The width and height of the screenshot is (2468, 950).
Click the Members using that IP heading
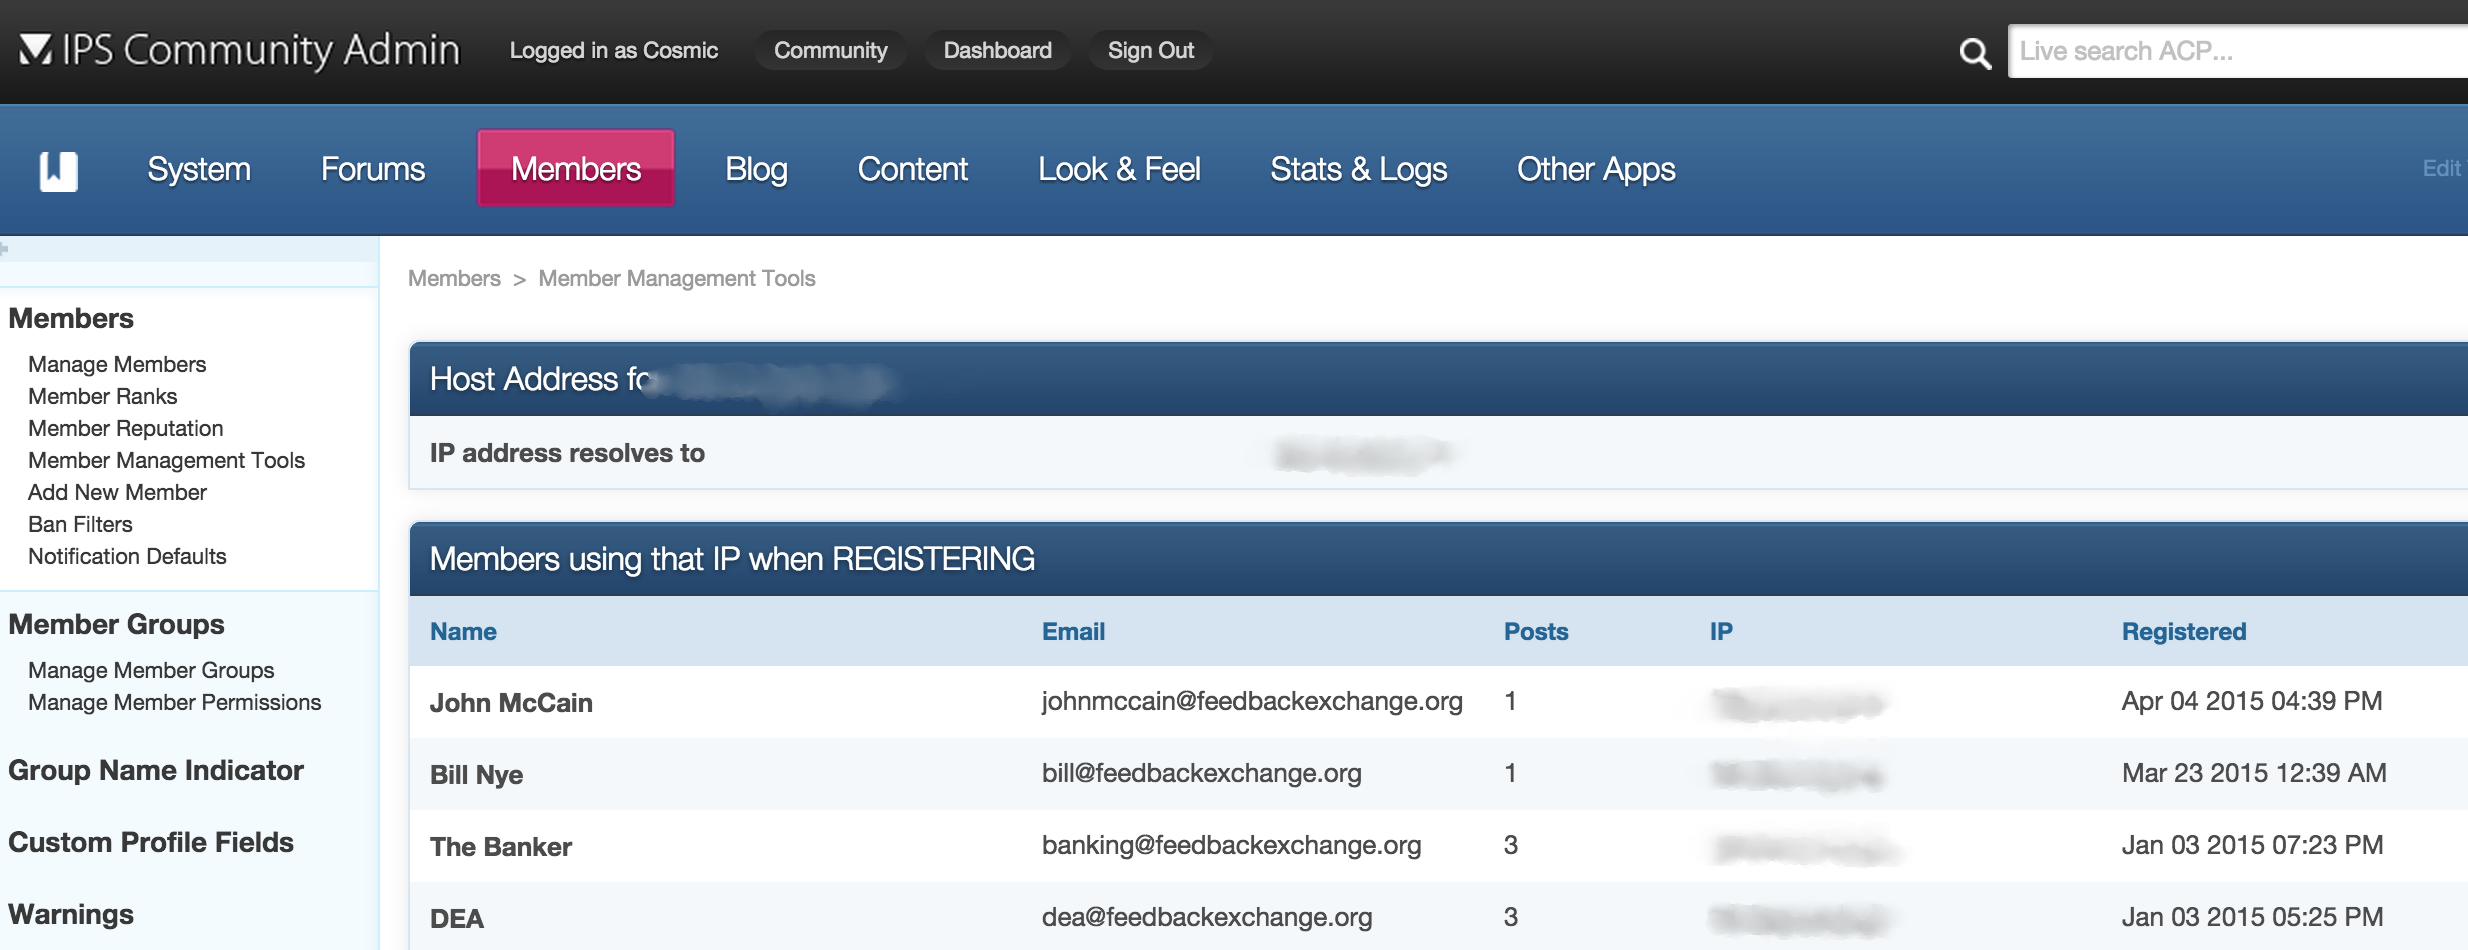pos(732,559)
